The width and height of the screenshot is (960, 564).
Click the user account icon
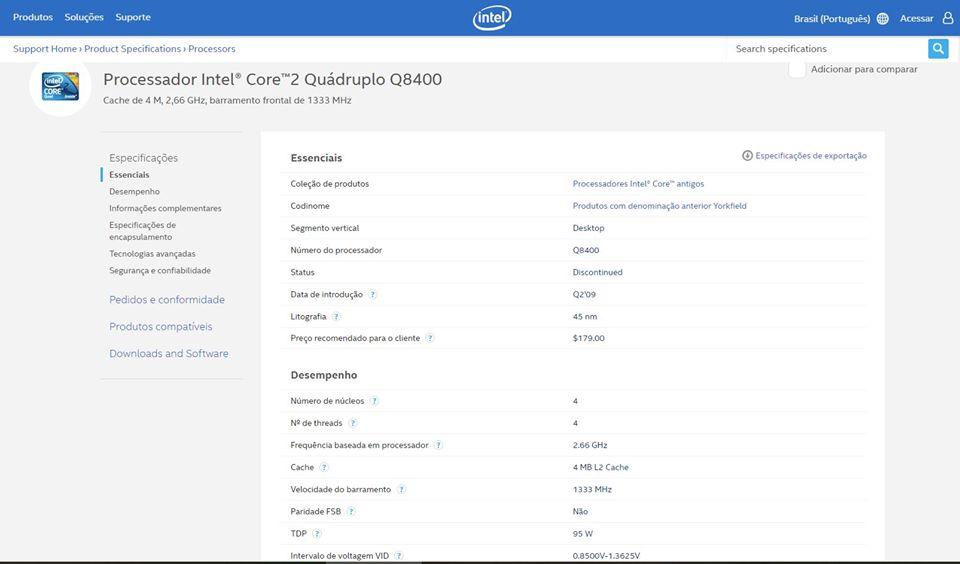point(948,18)
